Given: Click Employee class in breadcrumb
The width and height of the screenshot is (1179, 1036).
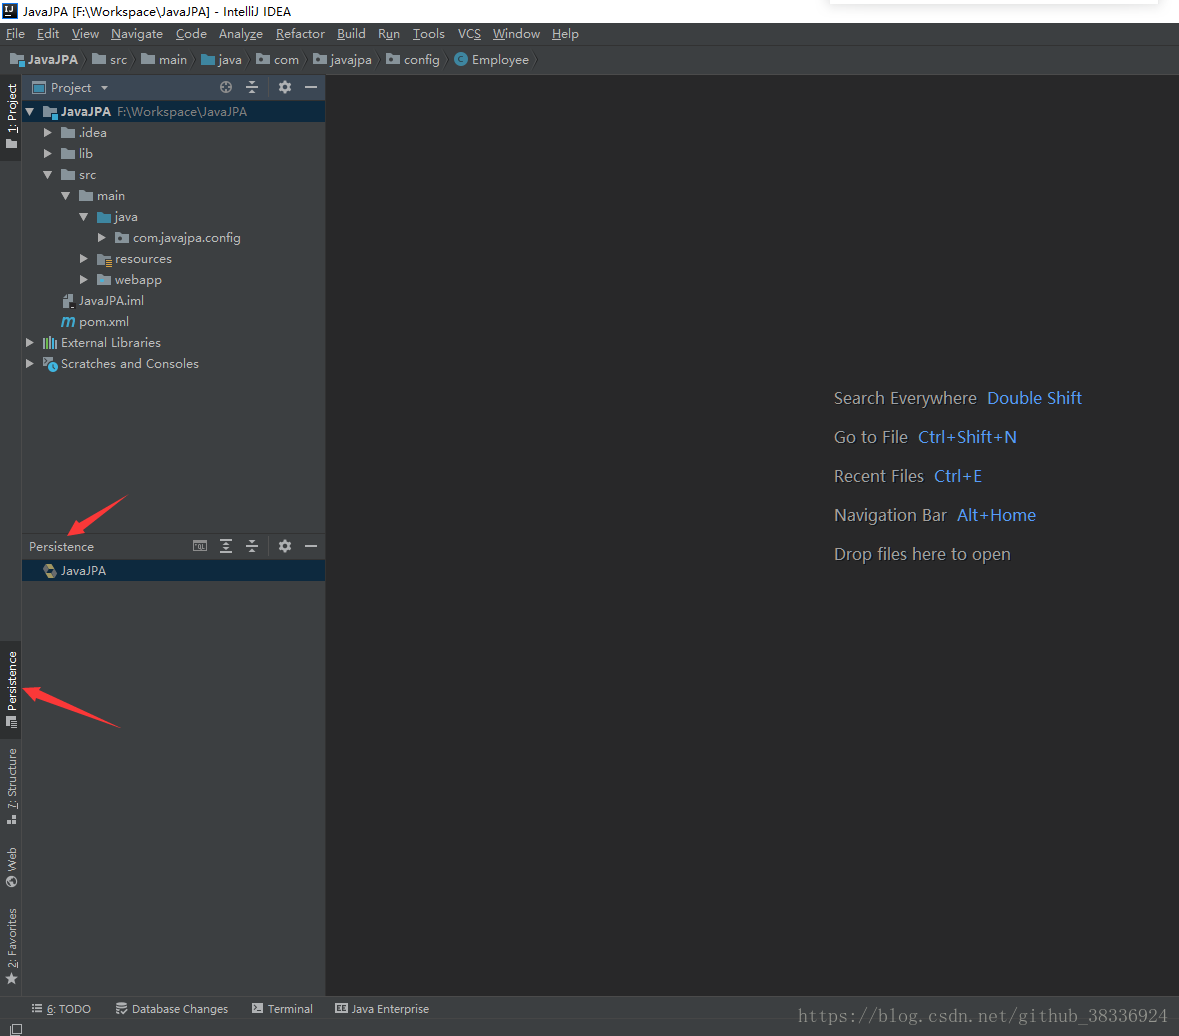Looking at the screenshot, I should pos(492,60).
